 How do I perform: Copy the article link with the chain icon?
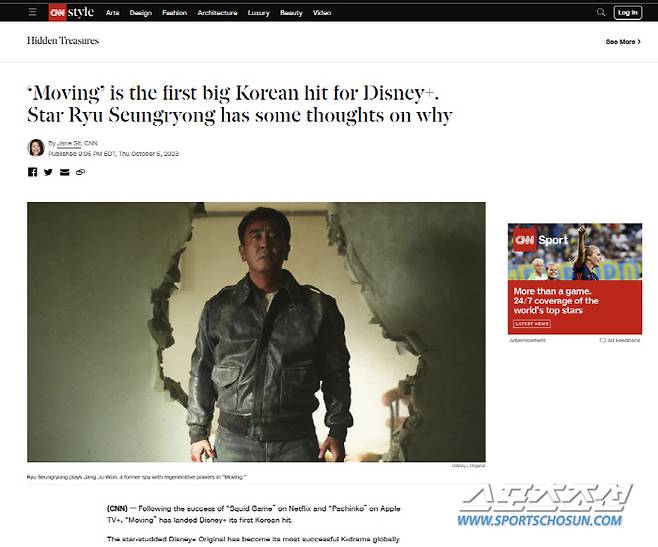coord(80,172)
